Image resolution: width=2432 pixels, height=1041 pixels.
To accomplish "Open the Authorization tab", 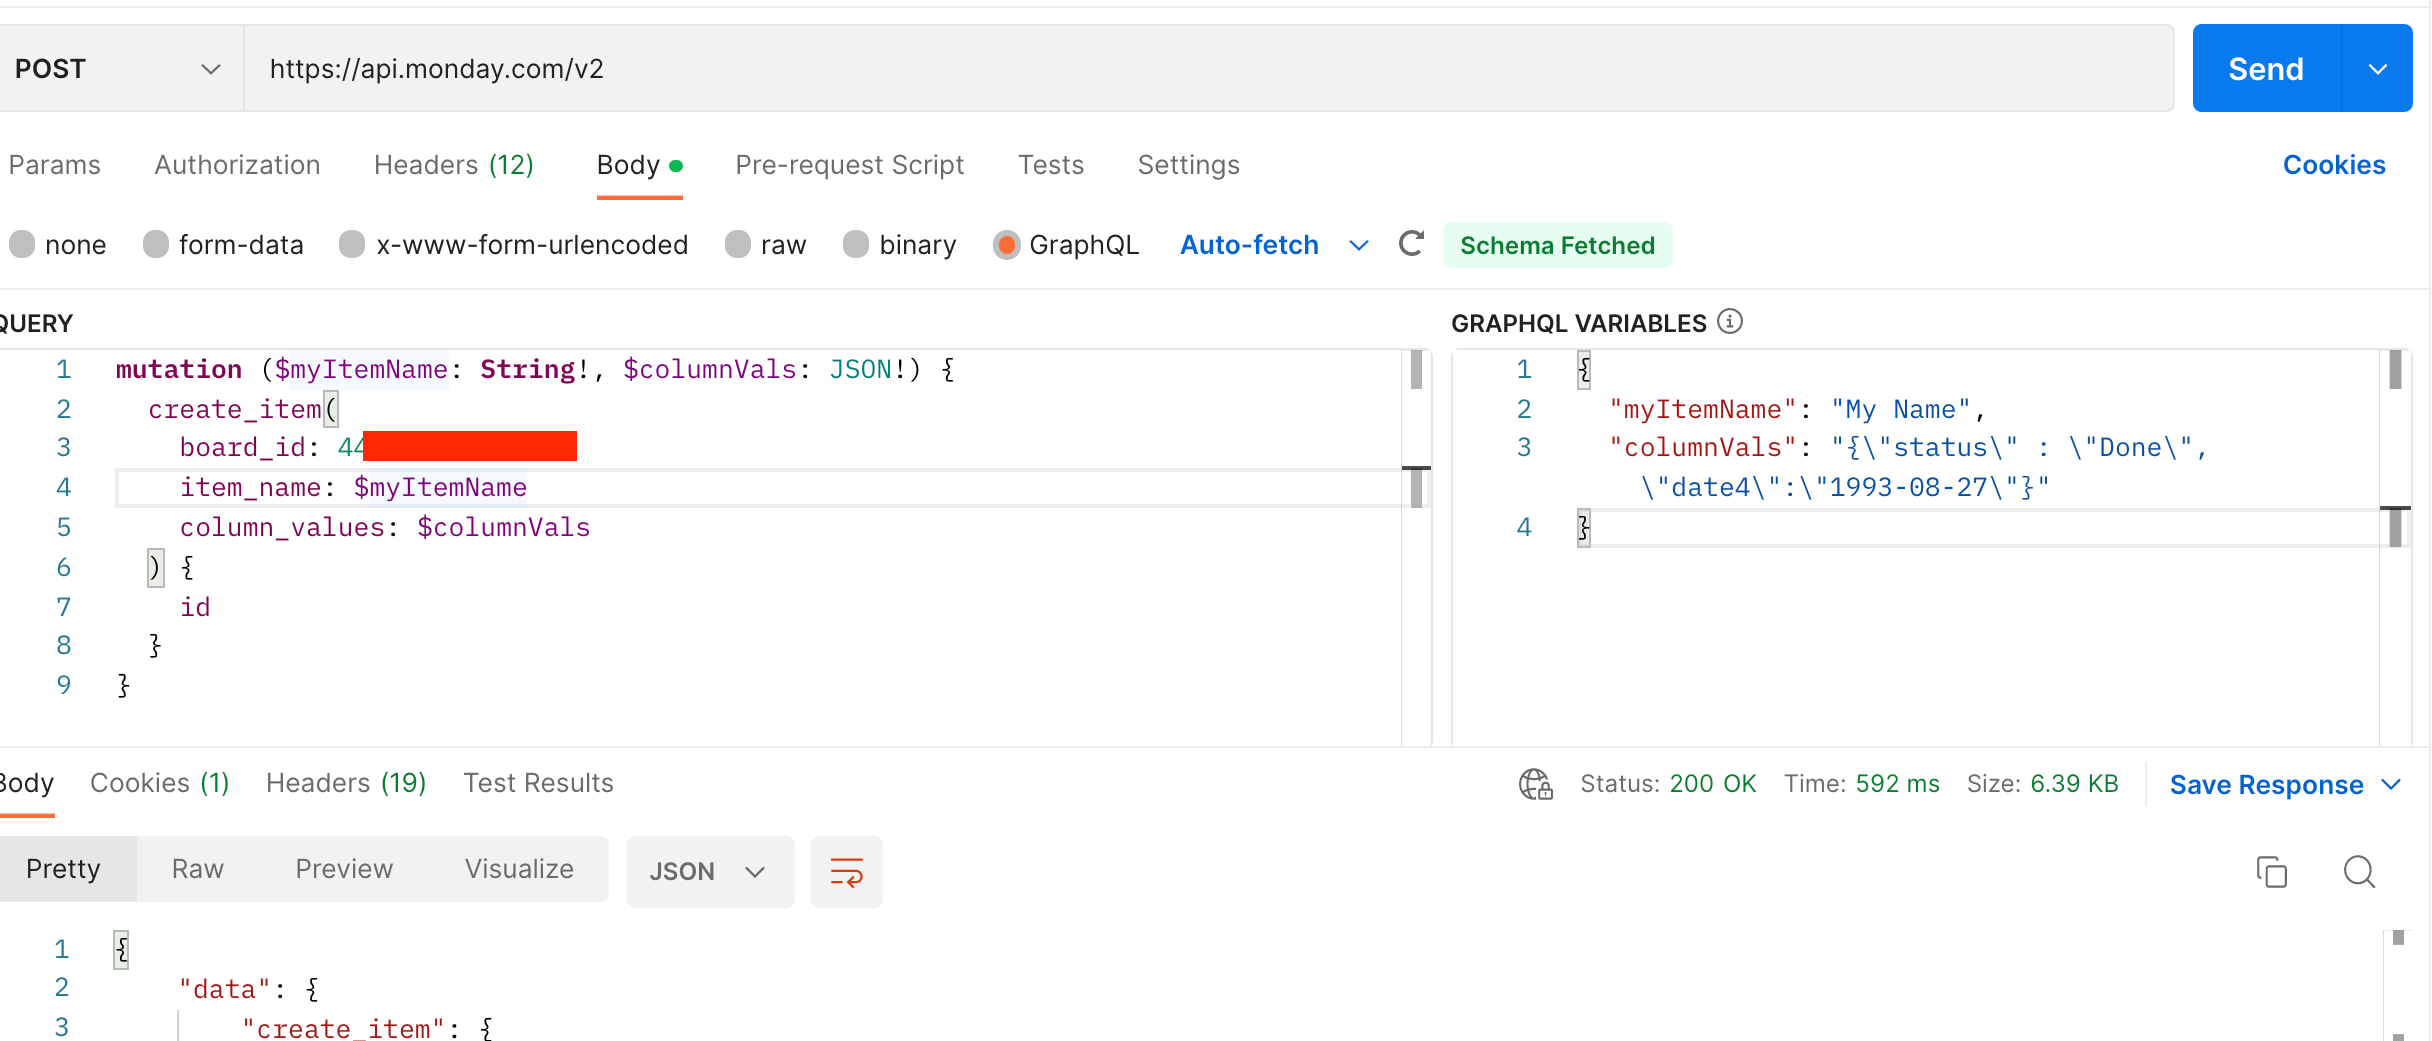I will tap(237, 165).
